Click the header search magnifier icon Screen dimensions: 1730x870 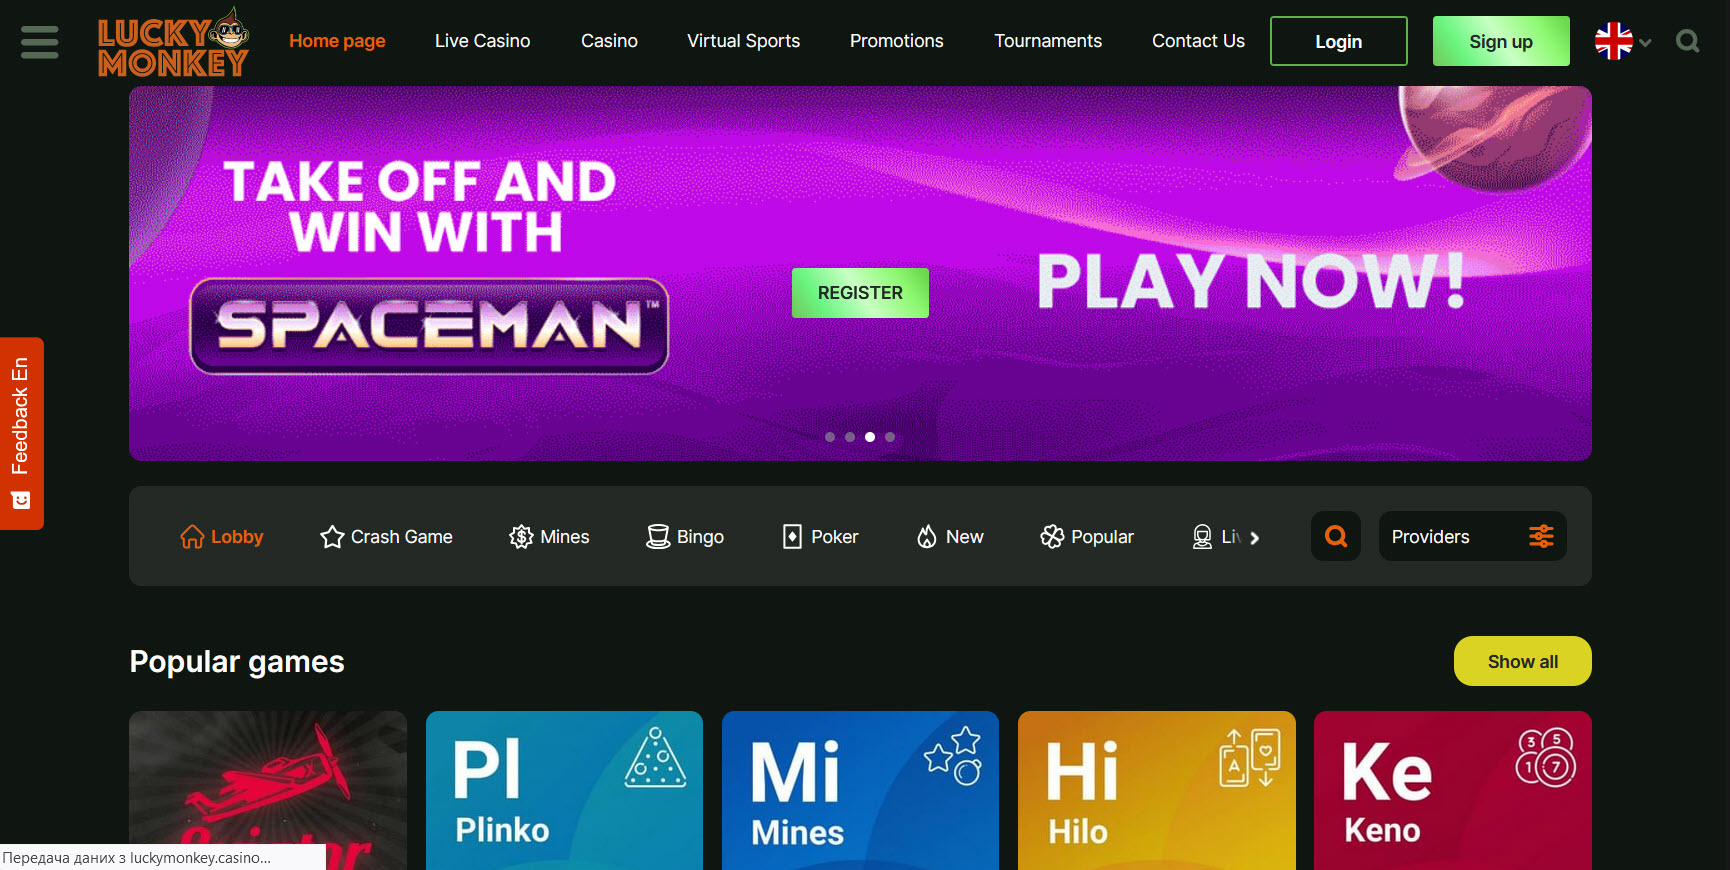click(x=1688, y=42)
